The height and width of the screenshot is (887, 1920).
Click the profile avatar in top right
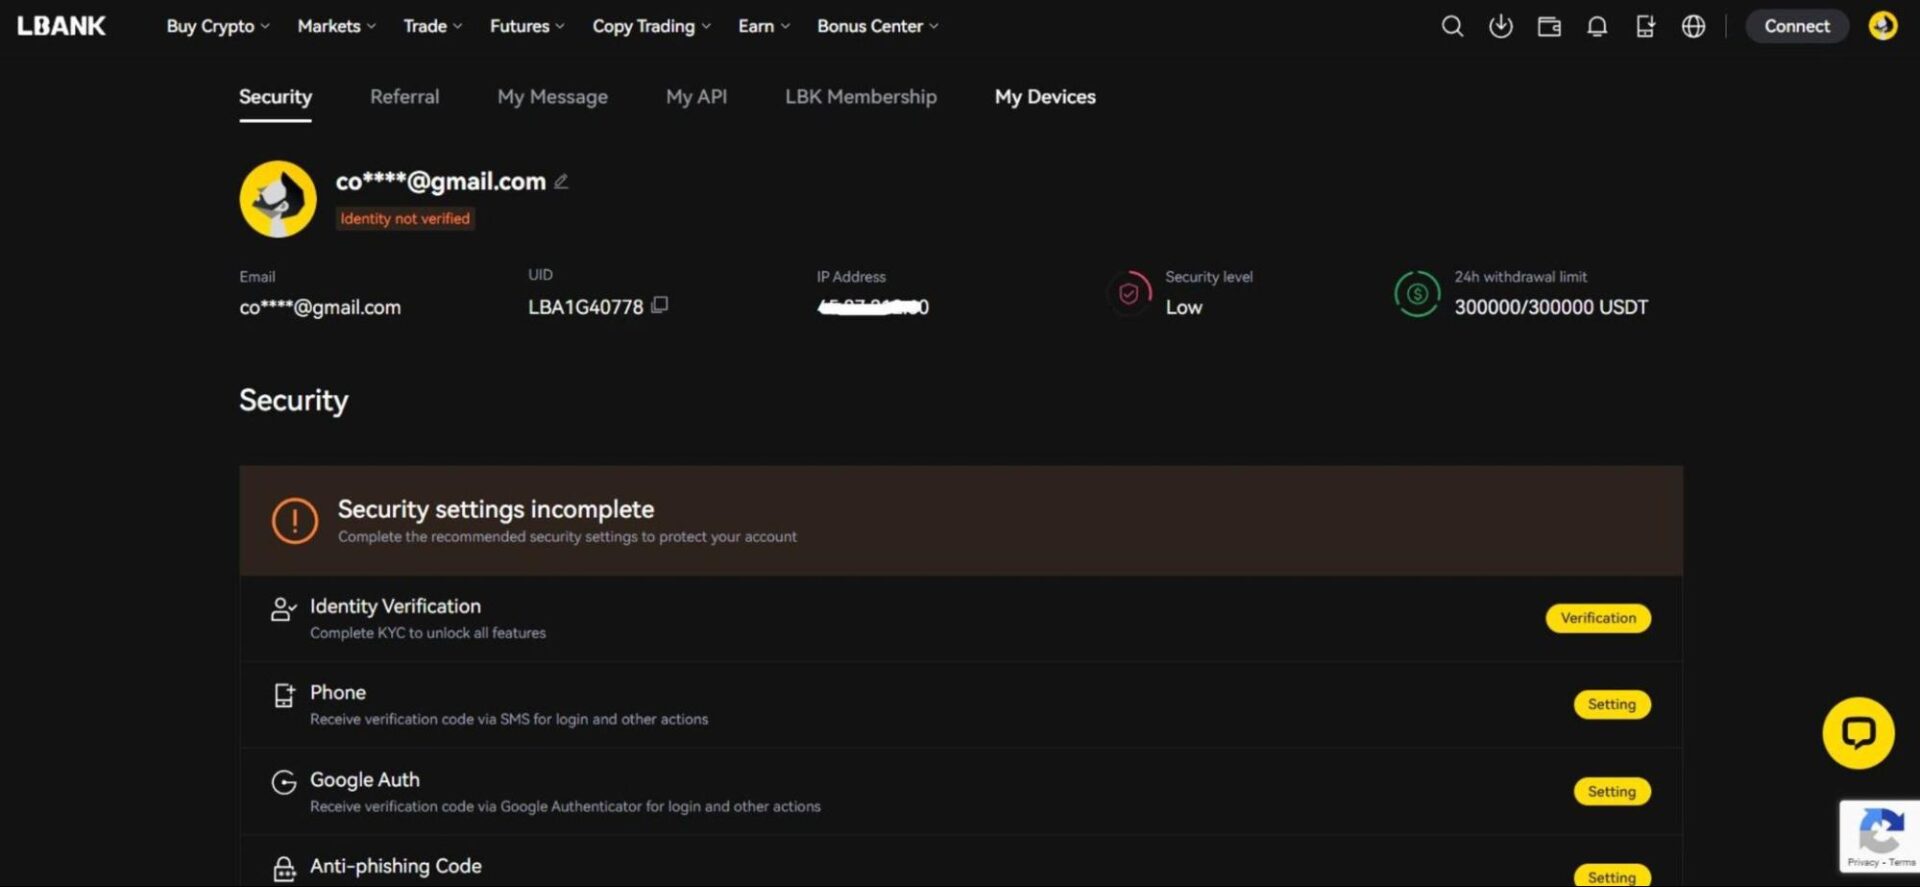tap(1882, 26)
